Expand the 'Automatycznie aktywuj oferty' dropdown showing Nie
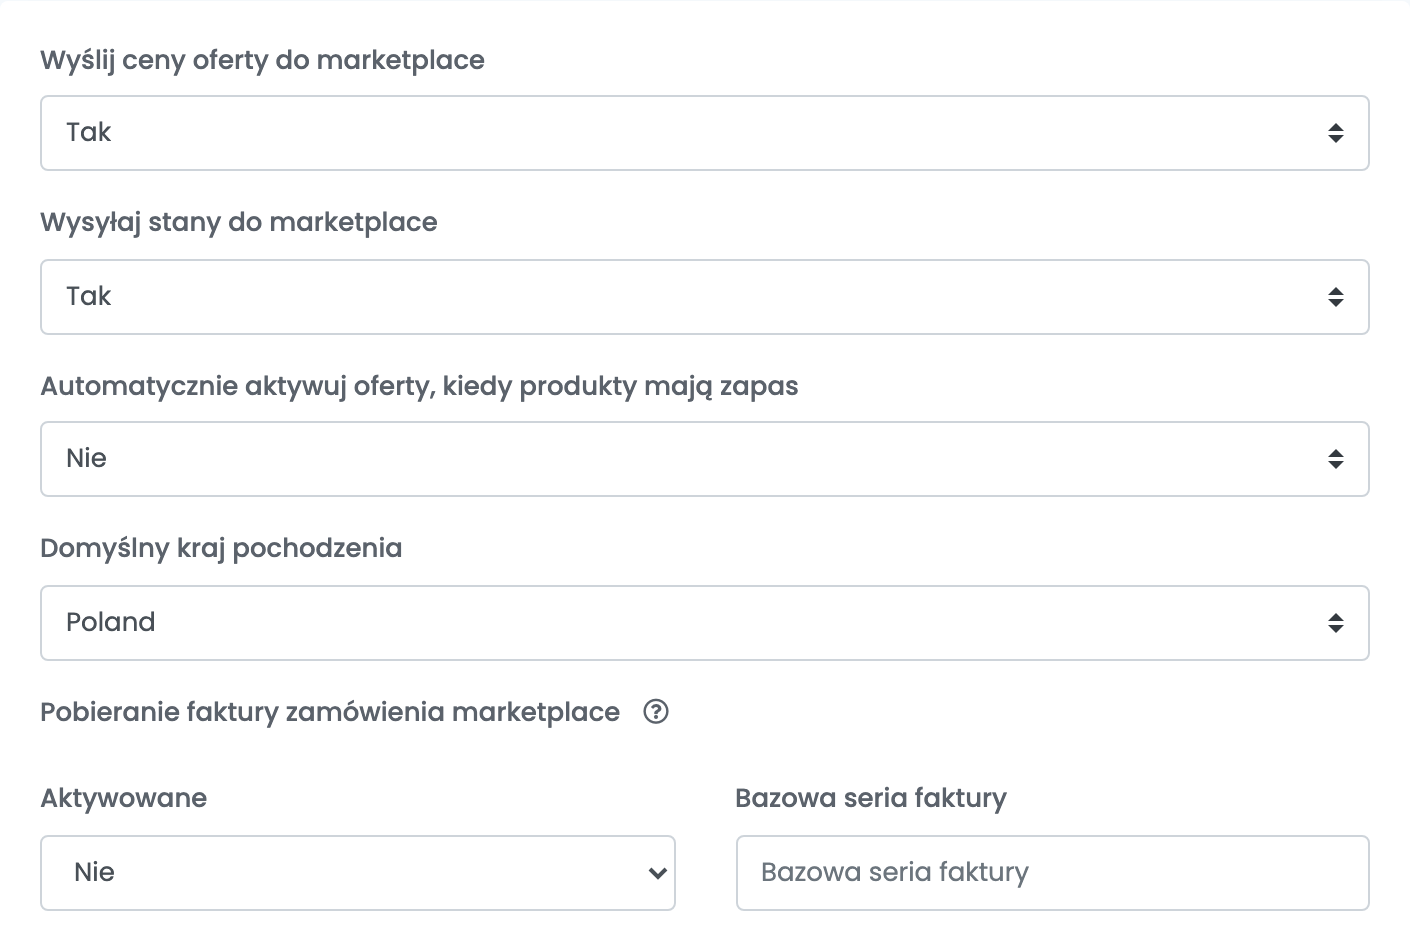This screenshot has height=944, width=1410. point(704,459)
